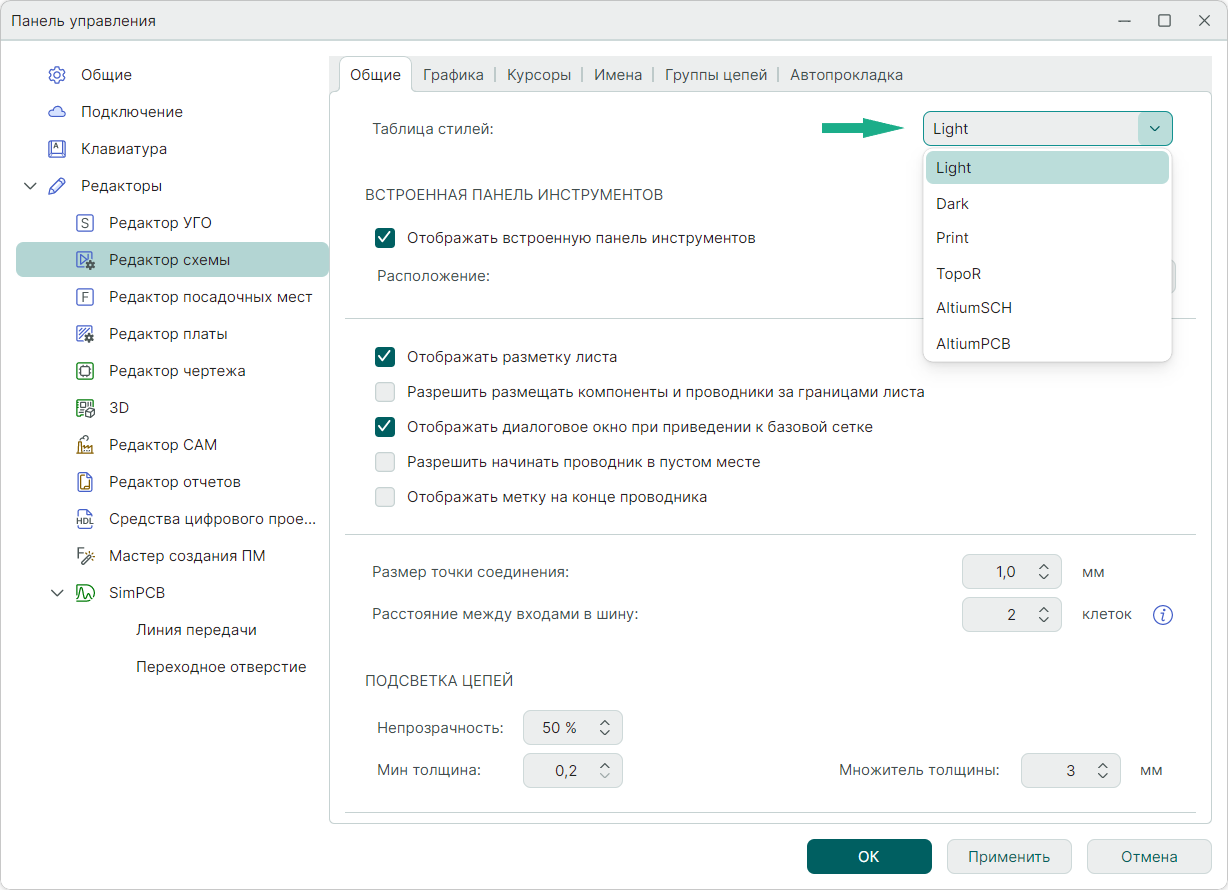The width and height of the screenshot is (1228, 890).
Task: Collapse the Редакторы tree section
Action: click(x=30, y=186)
